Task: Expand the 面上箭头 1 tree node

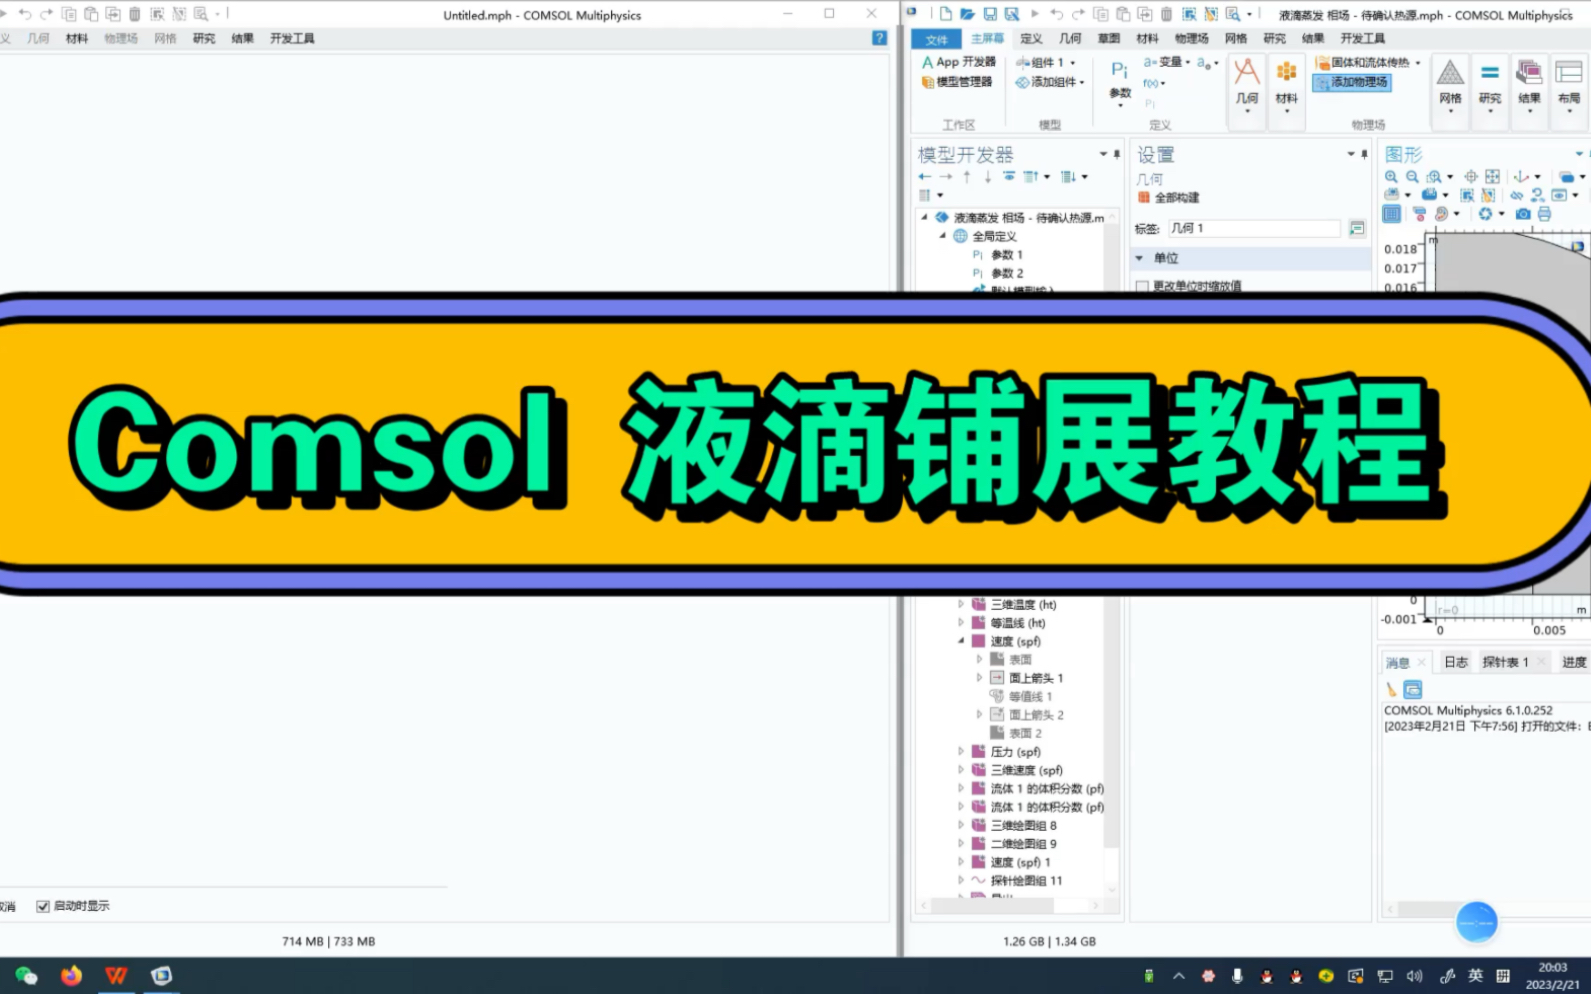Action: coord(979,678)
